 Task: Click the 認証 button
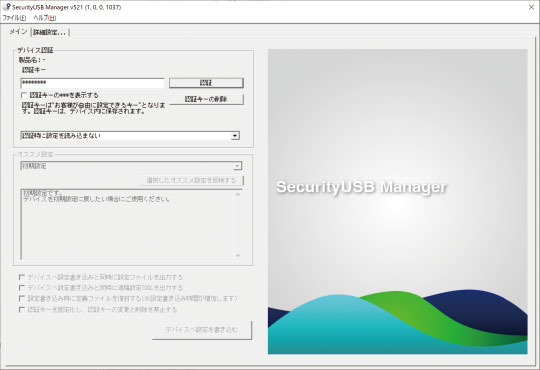(x=206, y=83)
